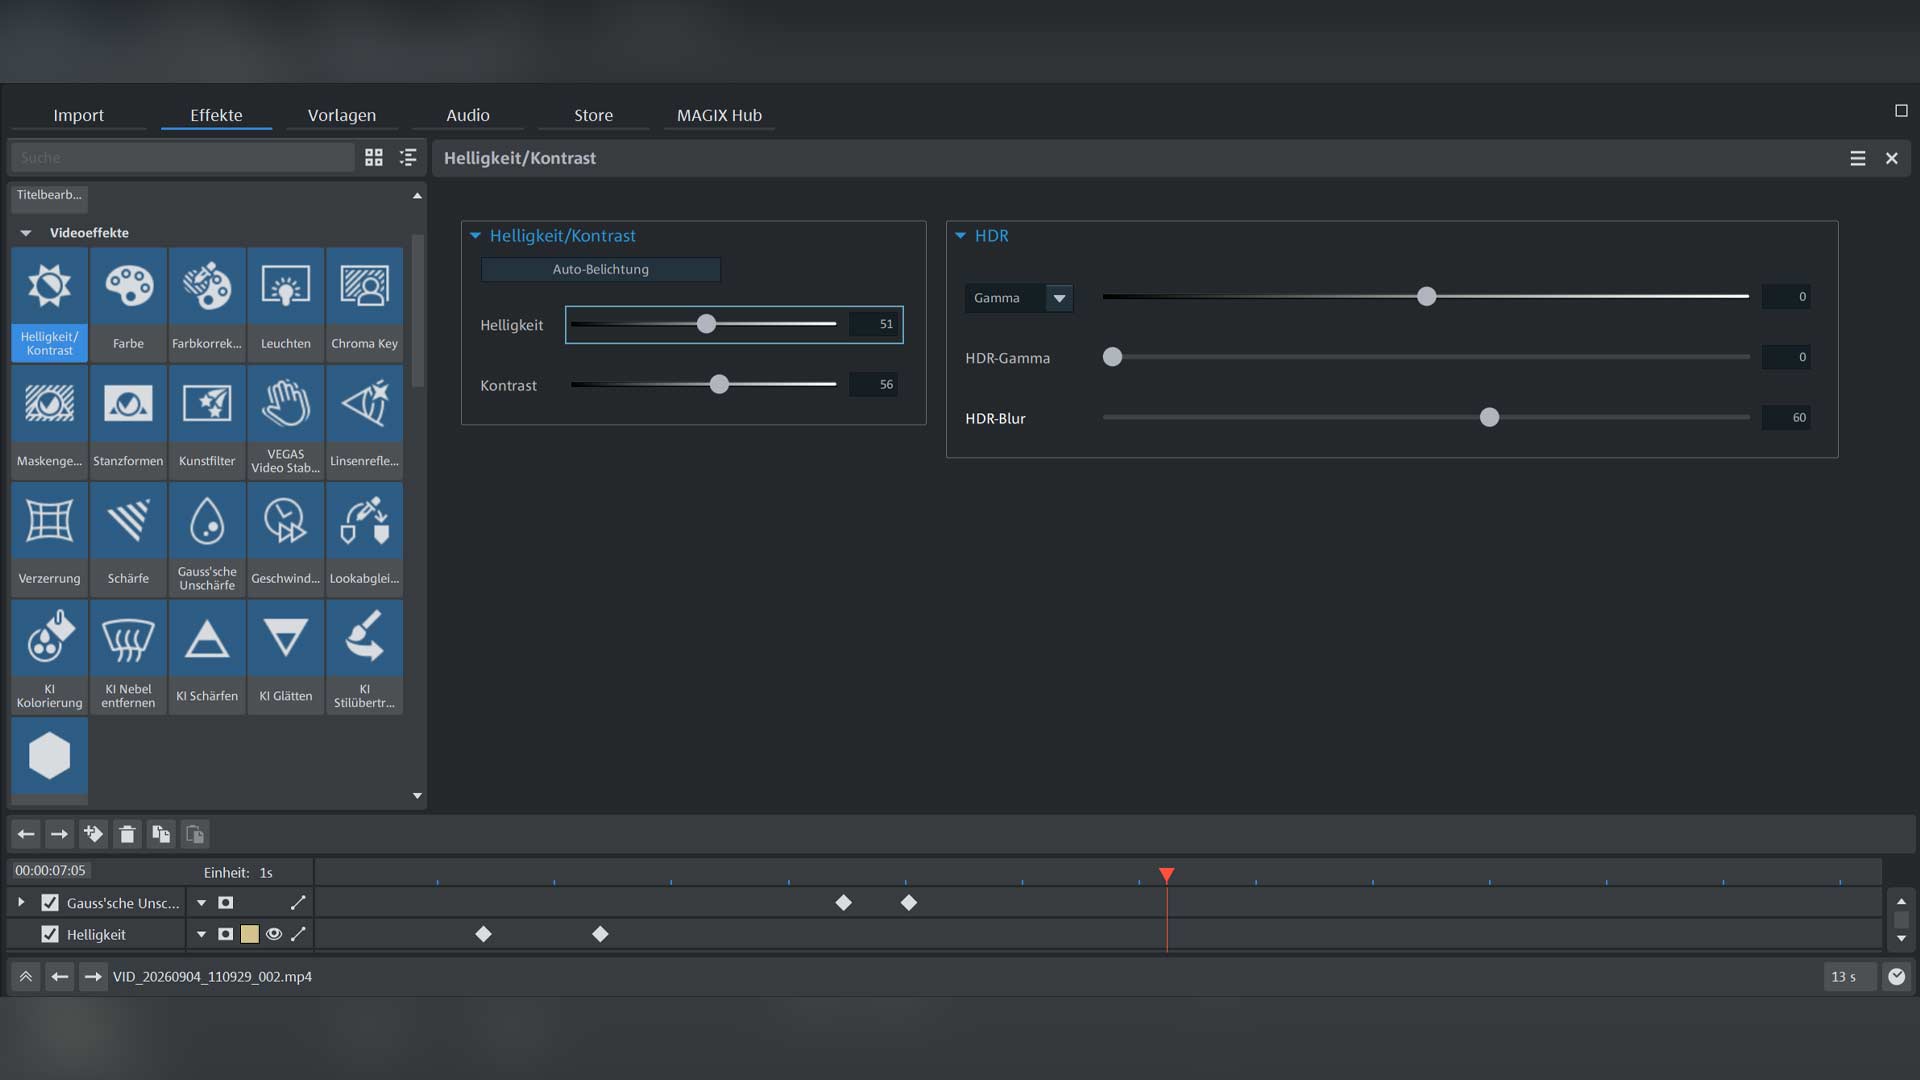Screen dimensions: 1920x1080
Task: Open VEGAS Video Stabilization effect
Action: [286, 421]
